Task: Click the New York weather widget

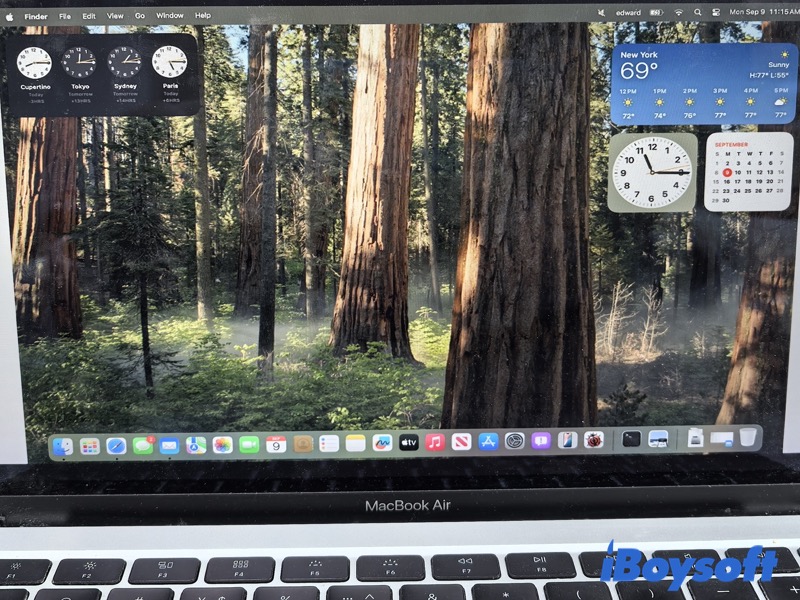Action: [703, 84]
